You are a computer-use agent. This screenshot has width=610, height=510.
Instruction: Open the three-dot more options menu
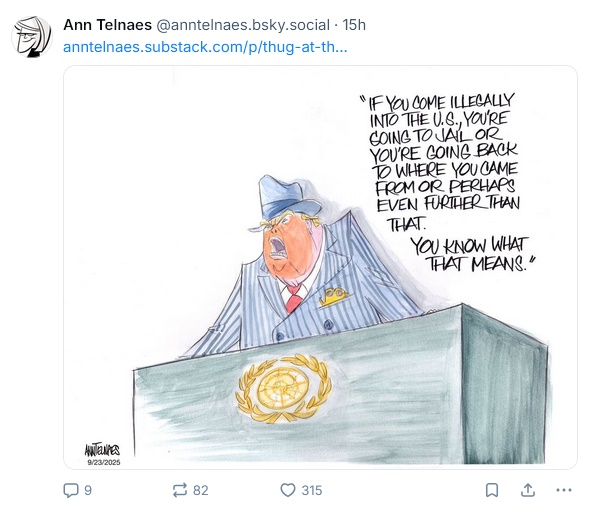pos(564,490)
